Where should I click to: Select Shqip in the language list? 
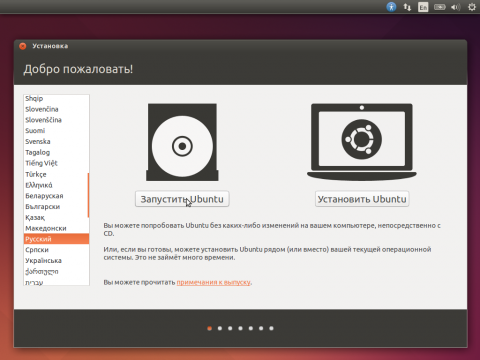(x=56, y=98)
